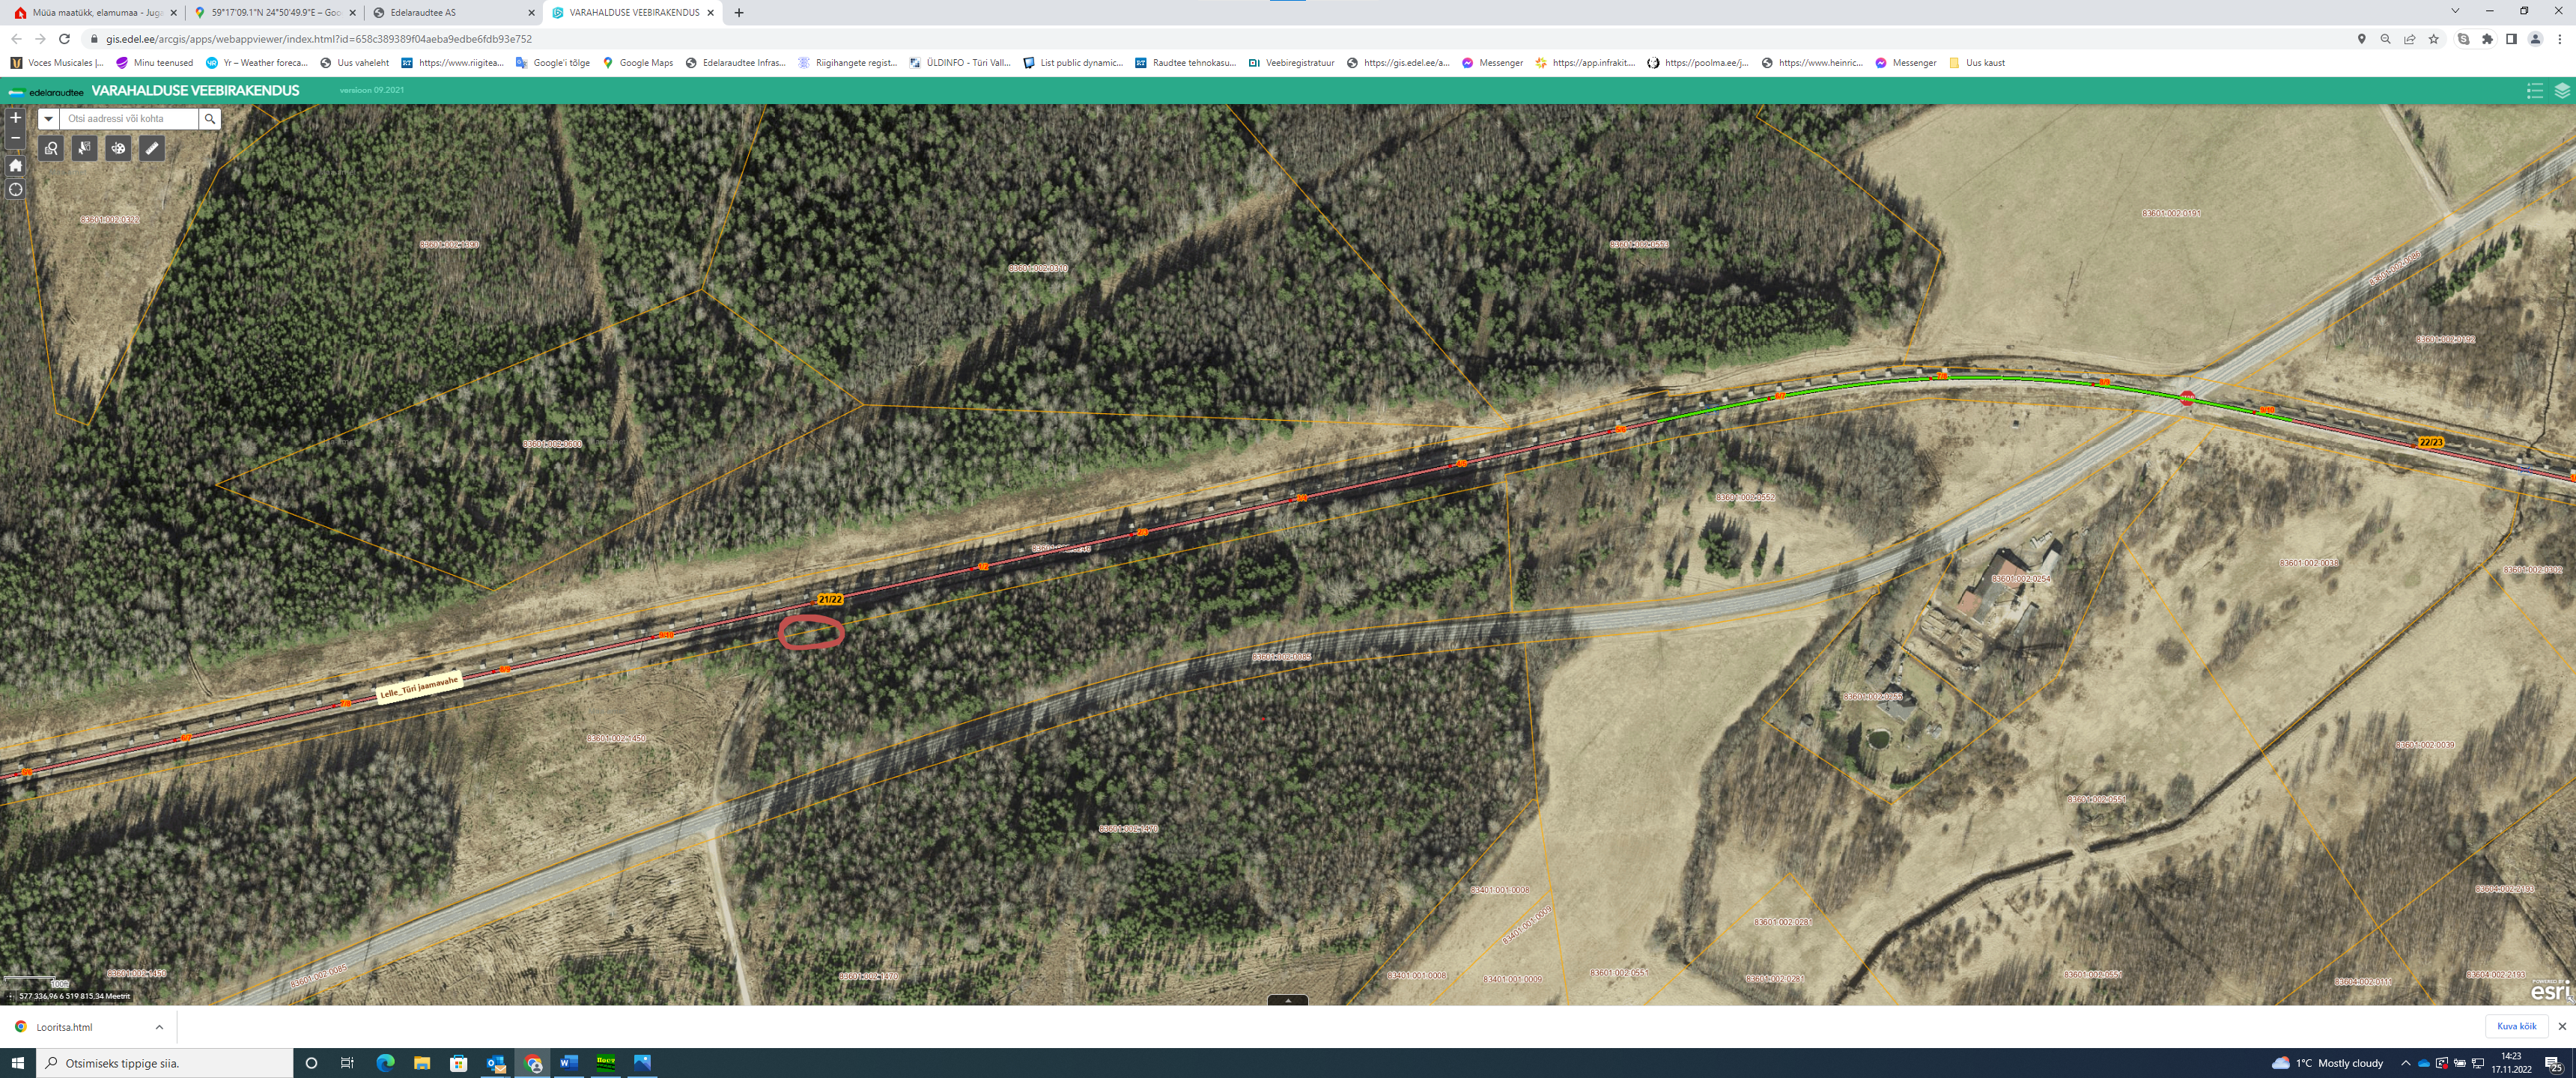
Task: Click the address search input field
Action: [130, 119]
